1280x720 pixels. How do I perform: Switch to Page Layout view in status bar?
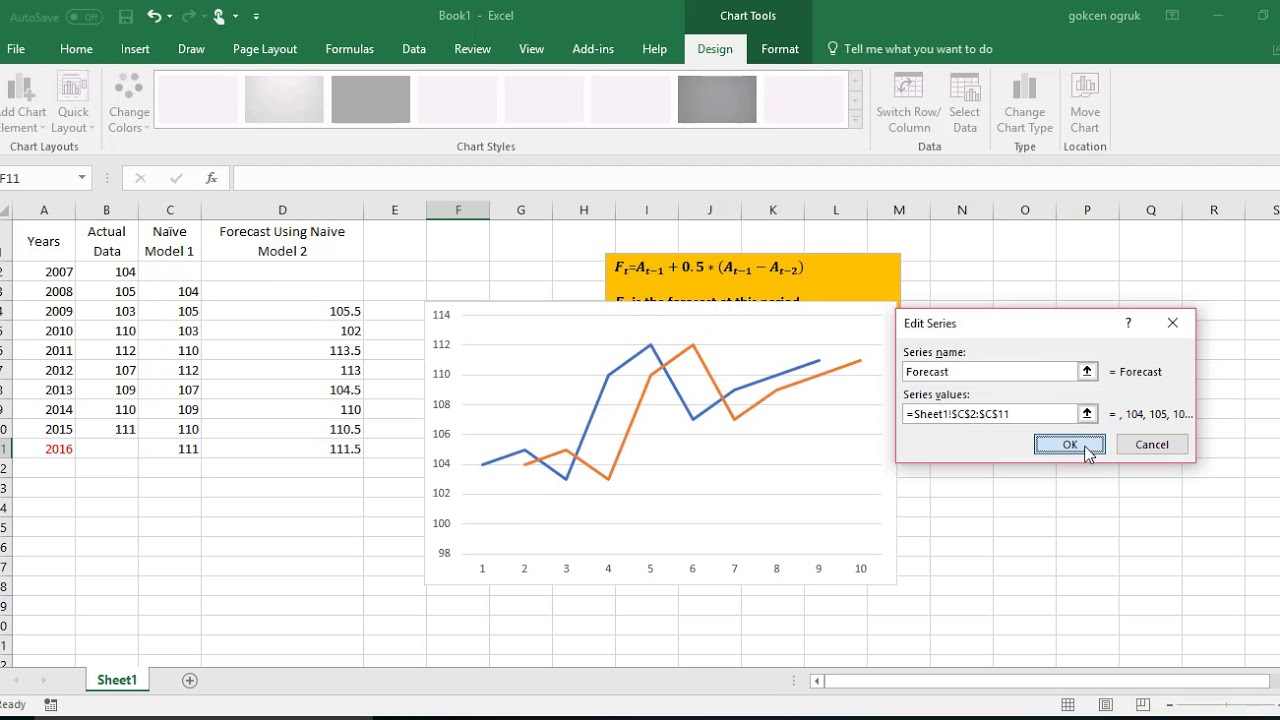[1106, 705]
